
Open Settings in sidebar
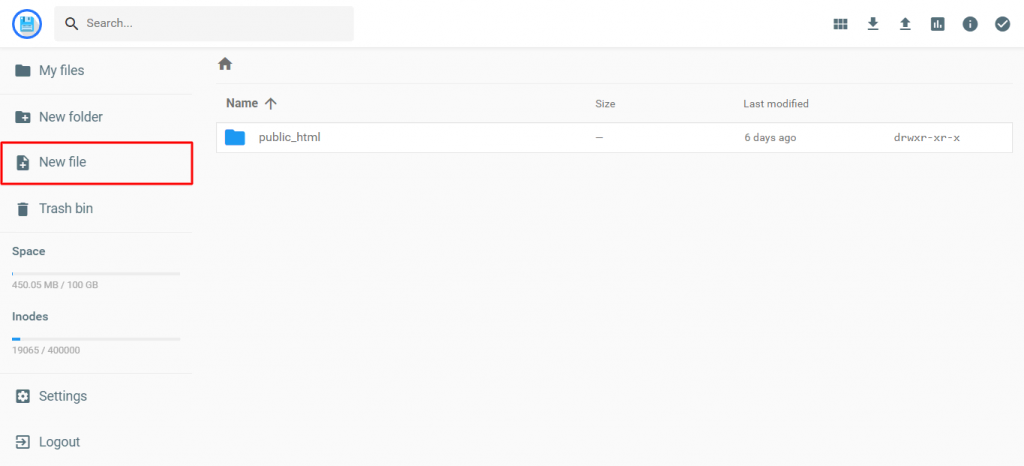coord(62,396)
